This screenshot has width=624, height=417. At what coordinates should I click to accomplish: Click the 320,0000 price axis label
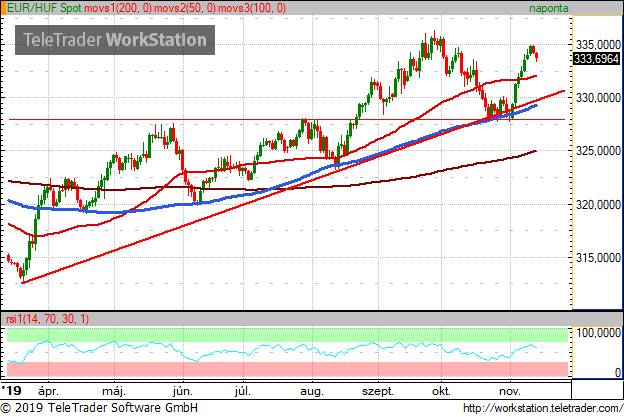pos(598,205)
